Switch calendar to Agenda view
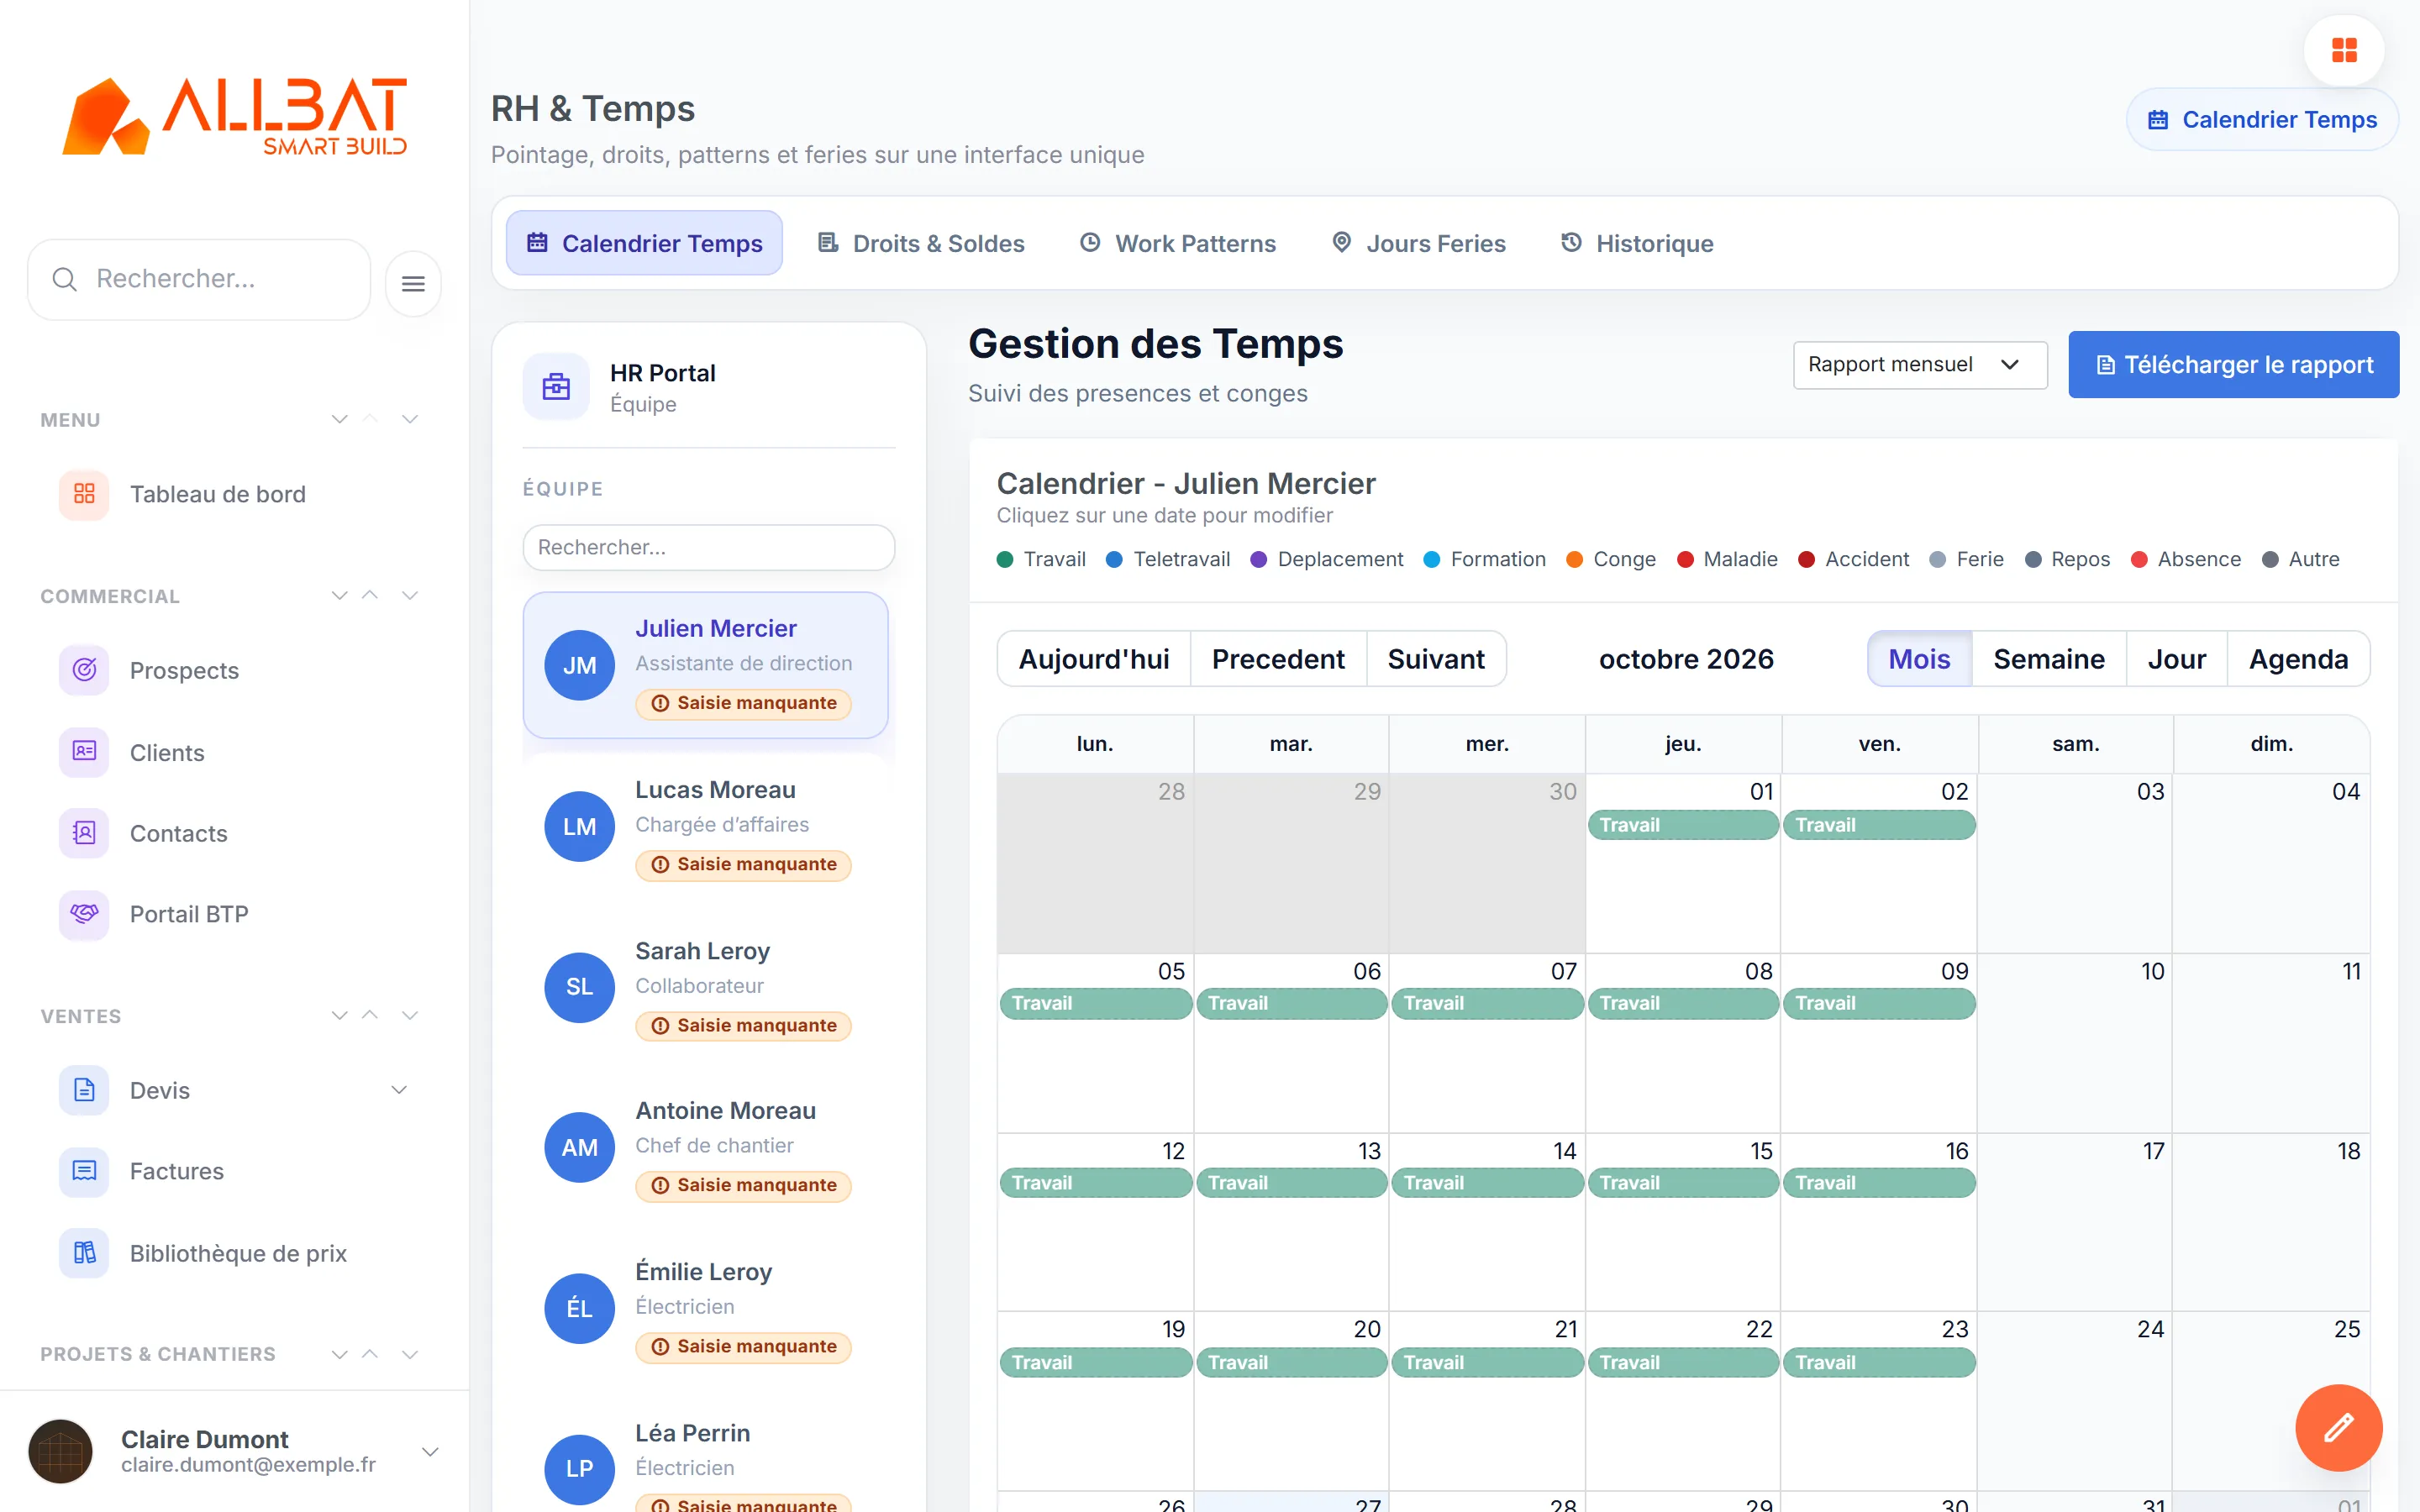Viewport: 2420px width, 1512px height. 2298,659
